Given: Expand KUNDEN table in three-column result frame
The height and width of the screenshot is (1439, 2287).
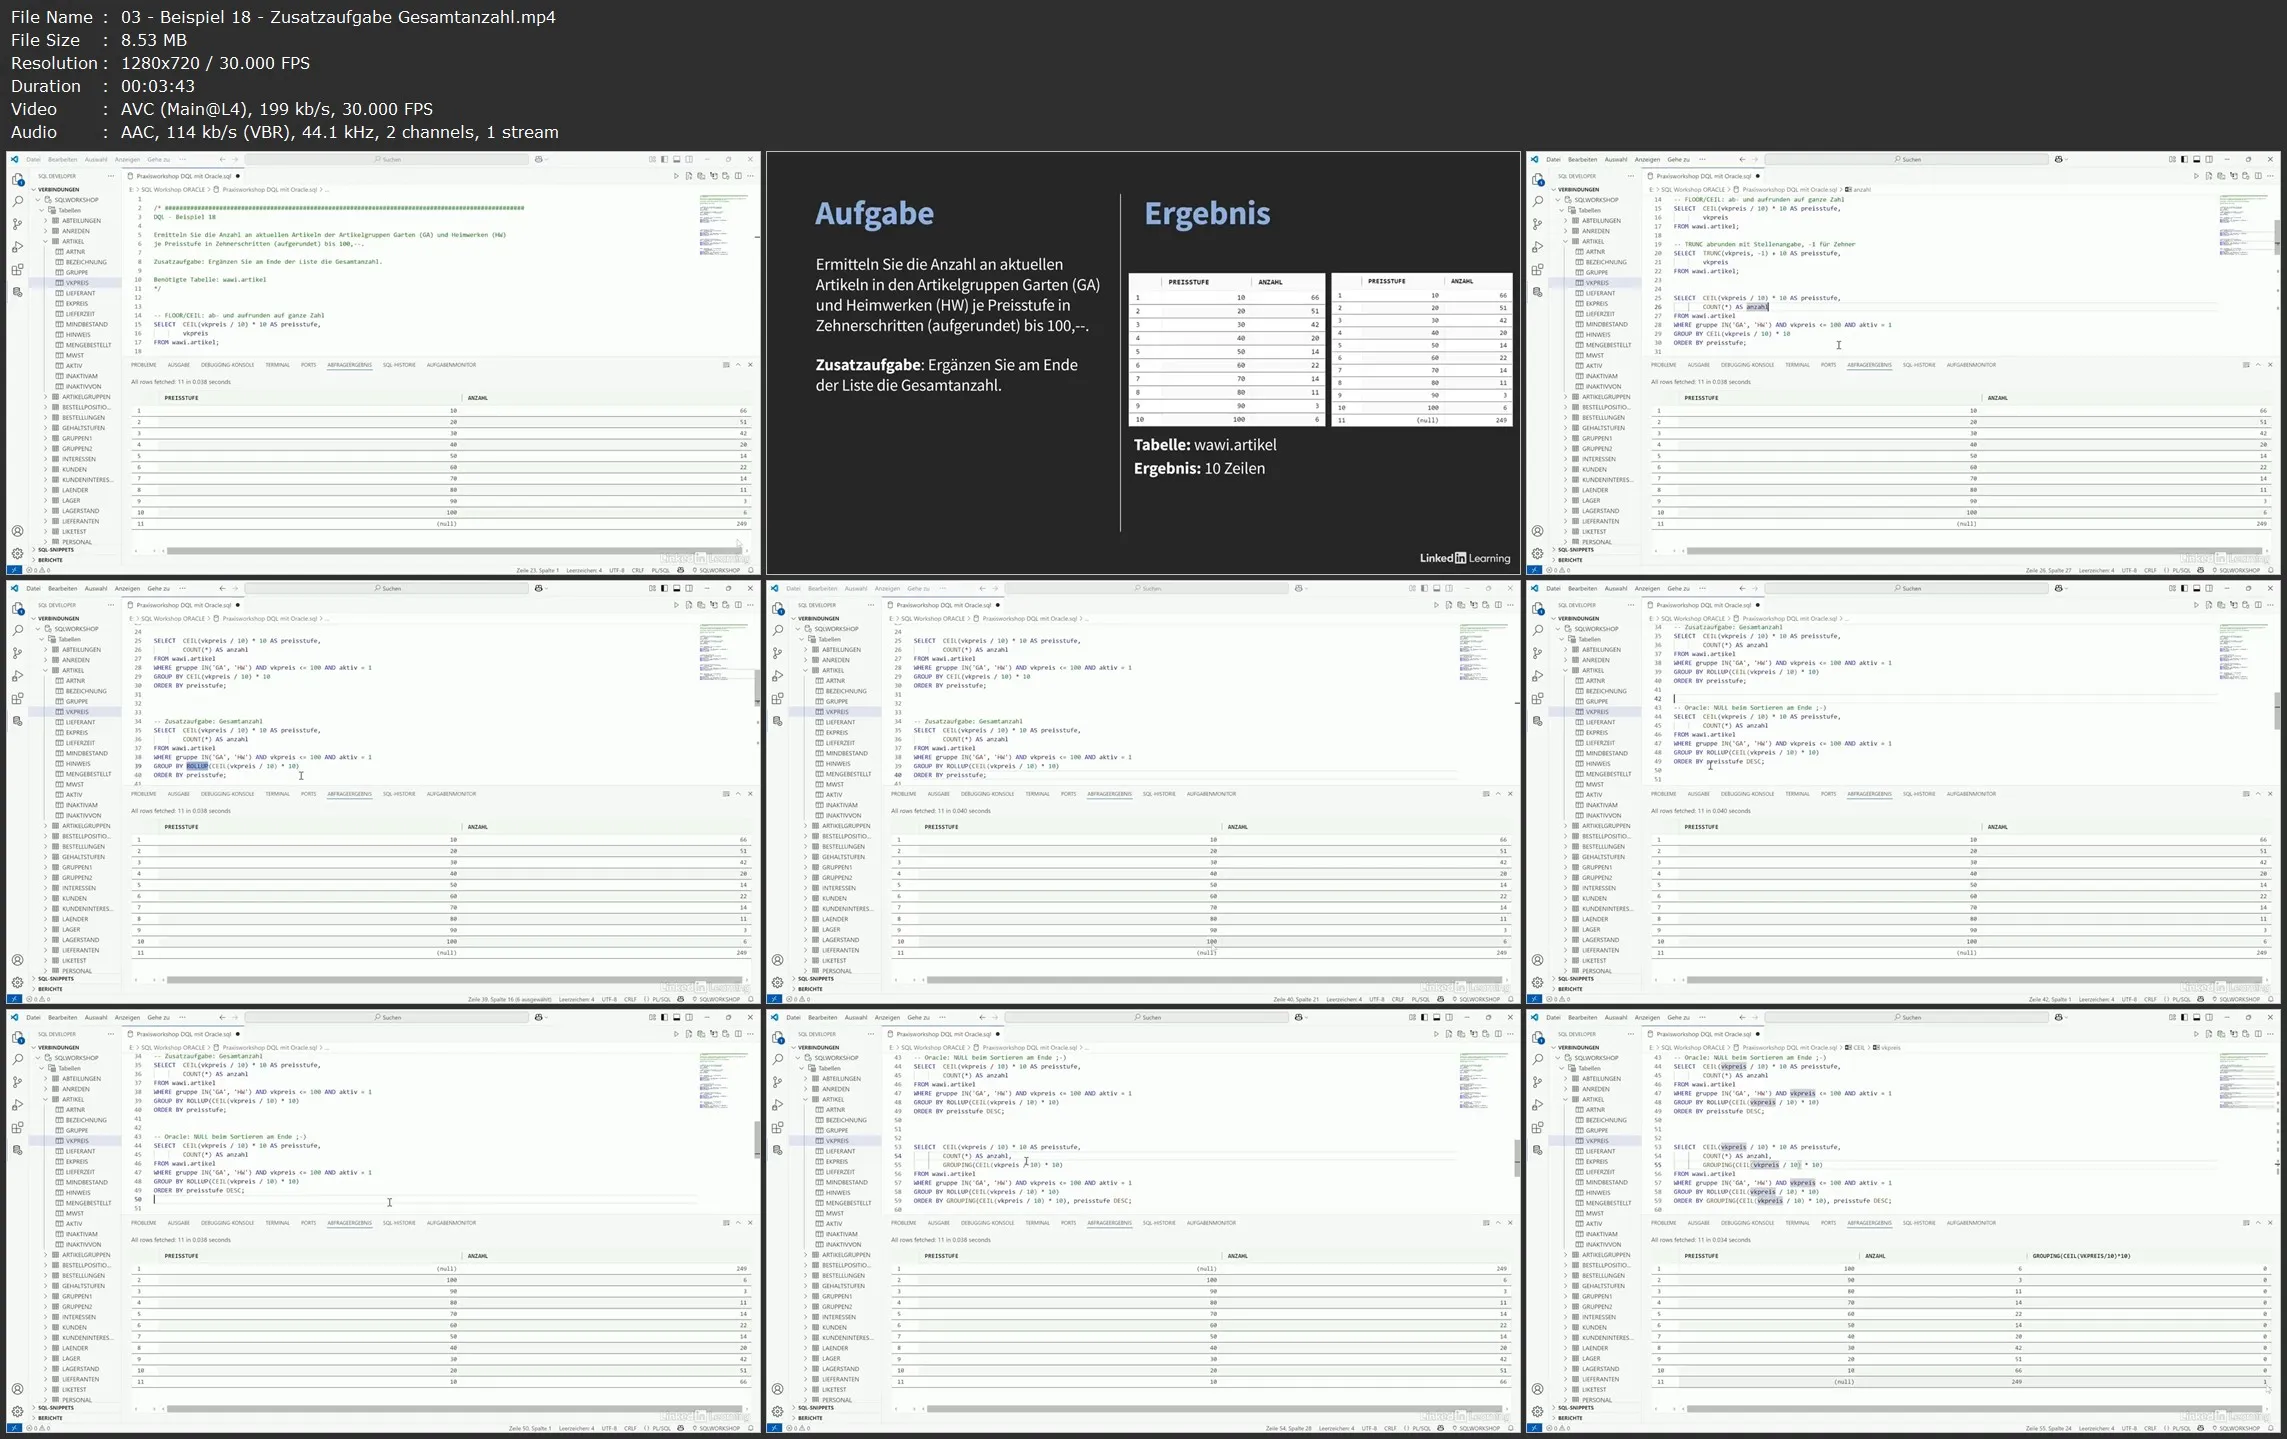Looking at the screenshot, I should [1566, 1327].
